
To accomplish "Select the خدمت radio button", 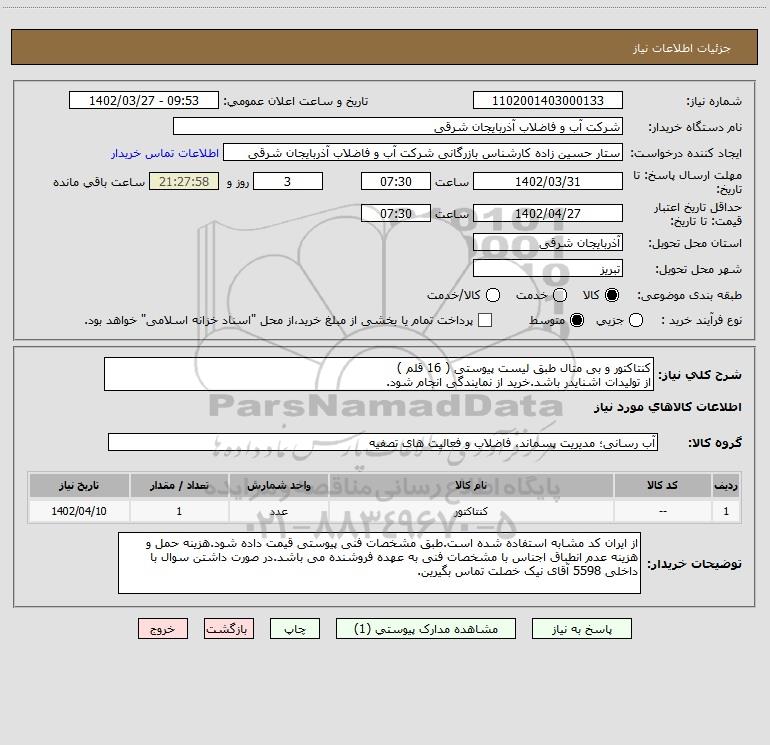I will pyautogui.click(x=560, y=295).
